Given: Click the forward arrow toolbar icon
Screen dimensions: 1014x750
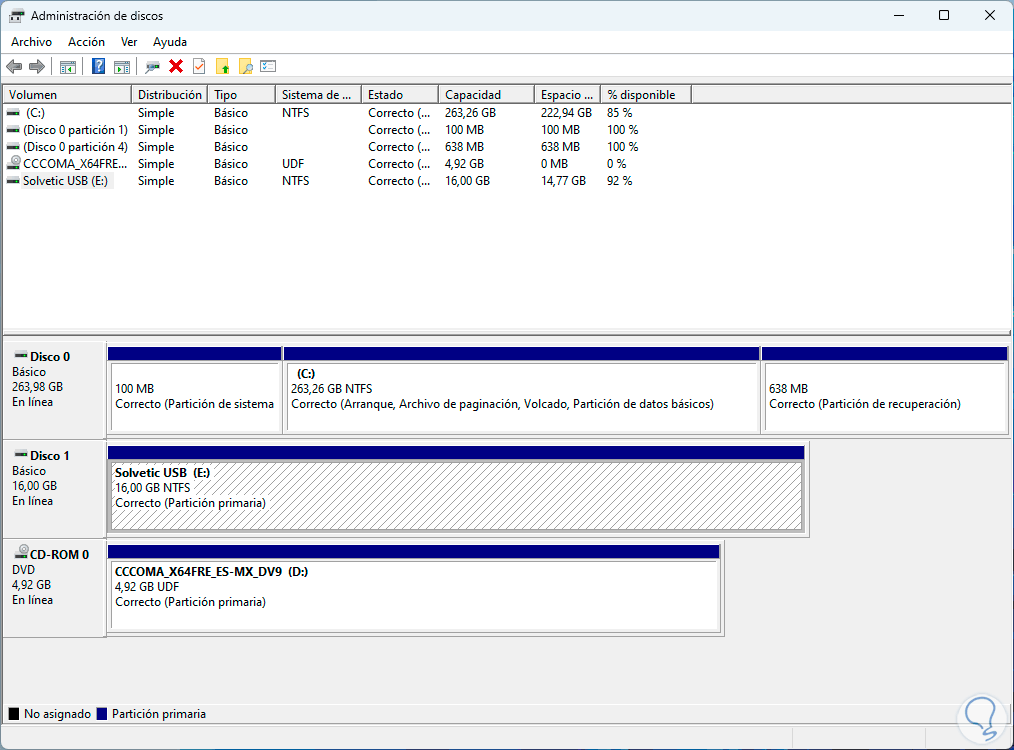Looking at the screenshot, I should point(38,67).
